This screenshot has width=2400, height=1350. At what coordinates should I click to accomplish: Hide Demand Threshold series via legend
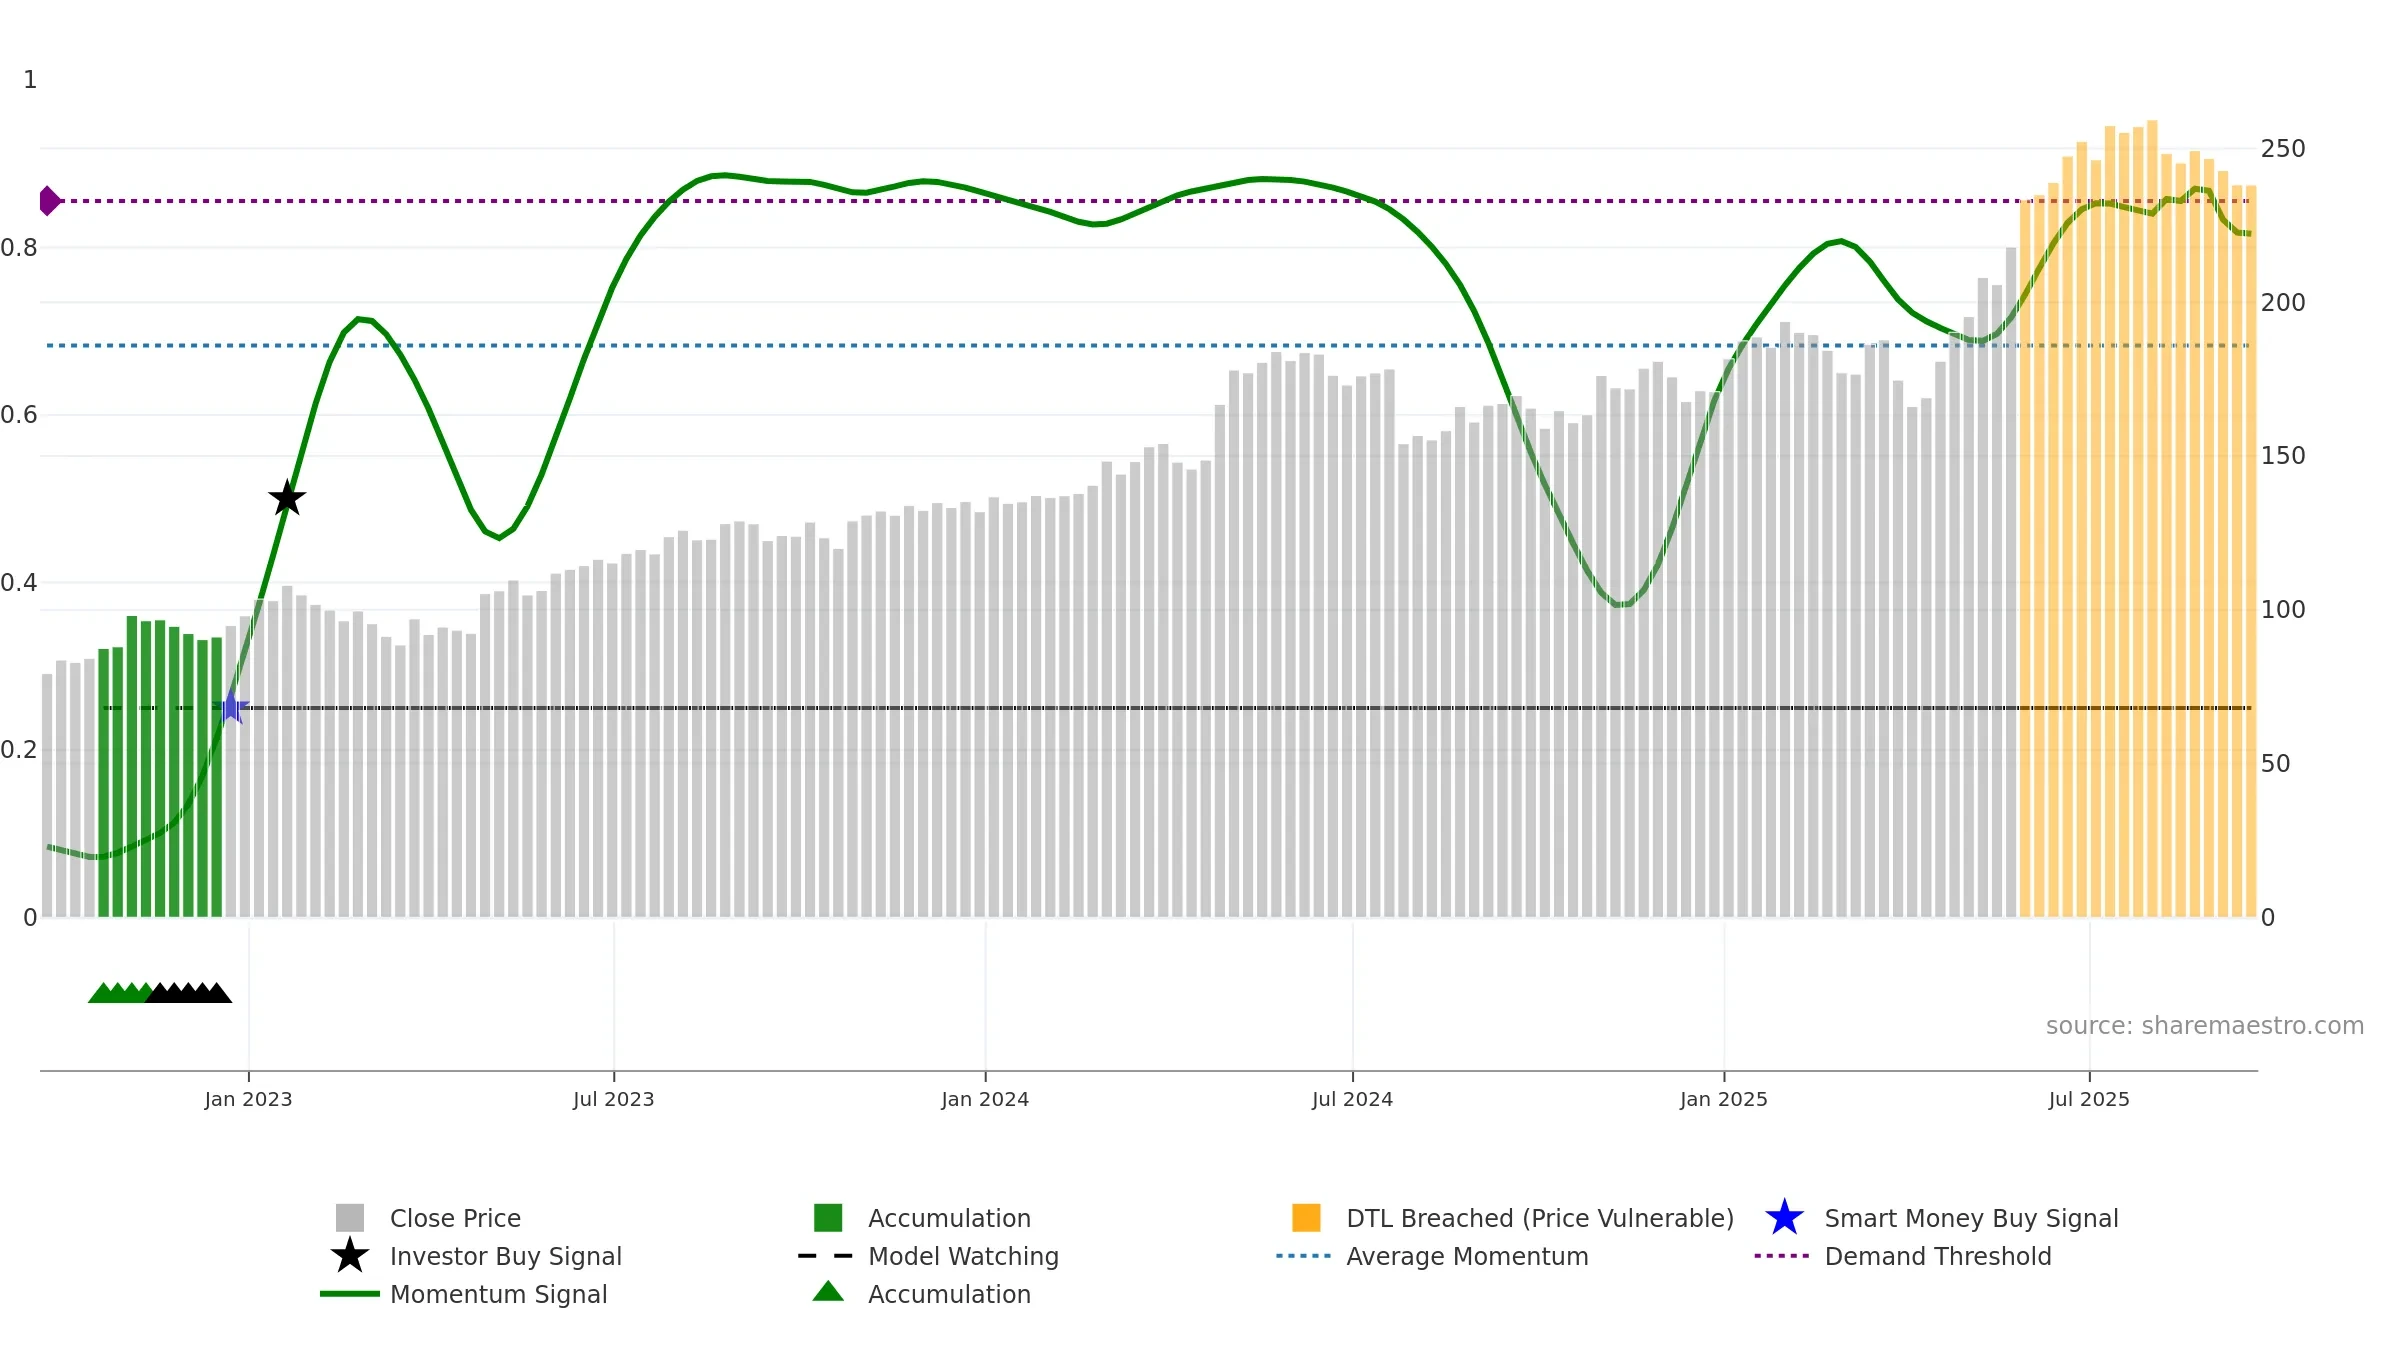coord(1937,1256)
